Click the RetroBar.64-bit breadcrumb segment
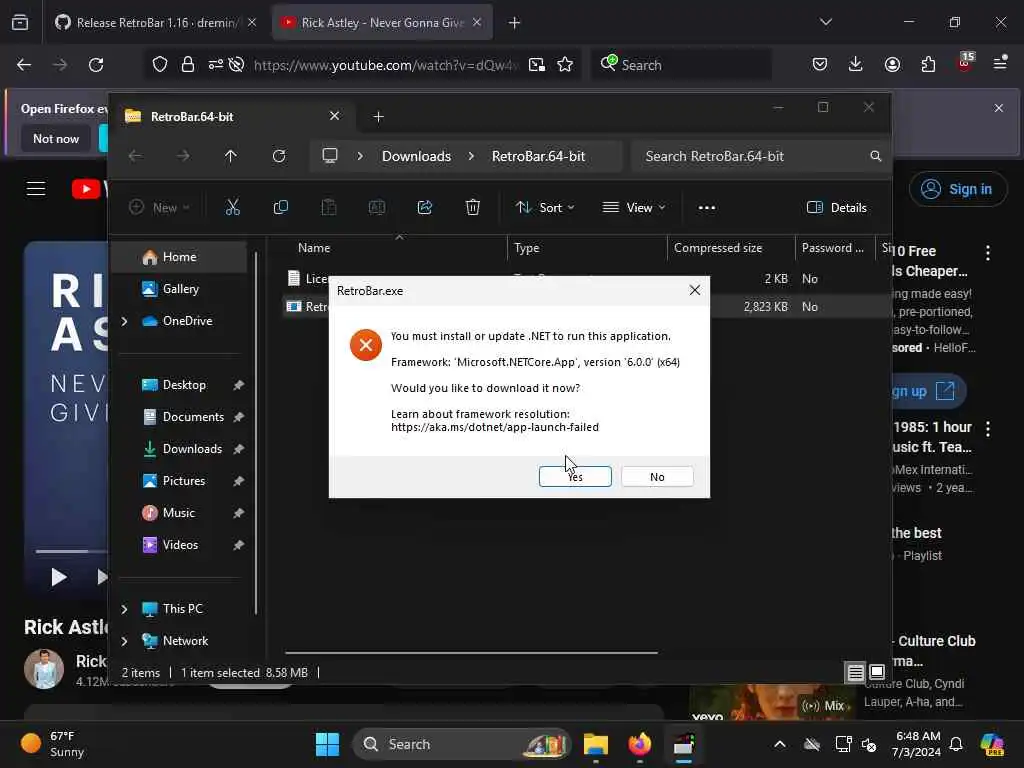 [x=538, y=156]
